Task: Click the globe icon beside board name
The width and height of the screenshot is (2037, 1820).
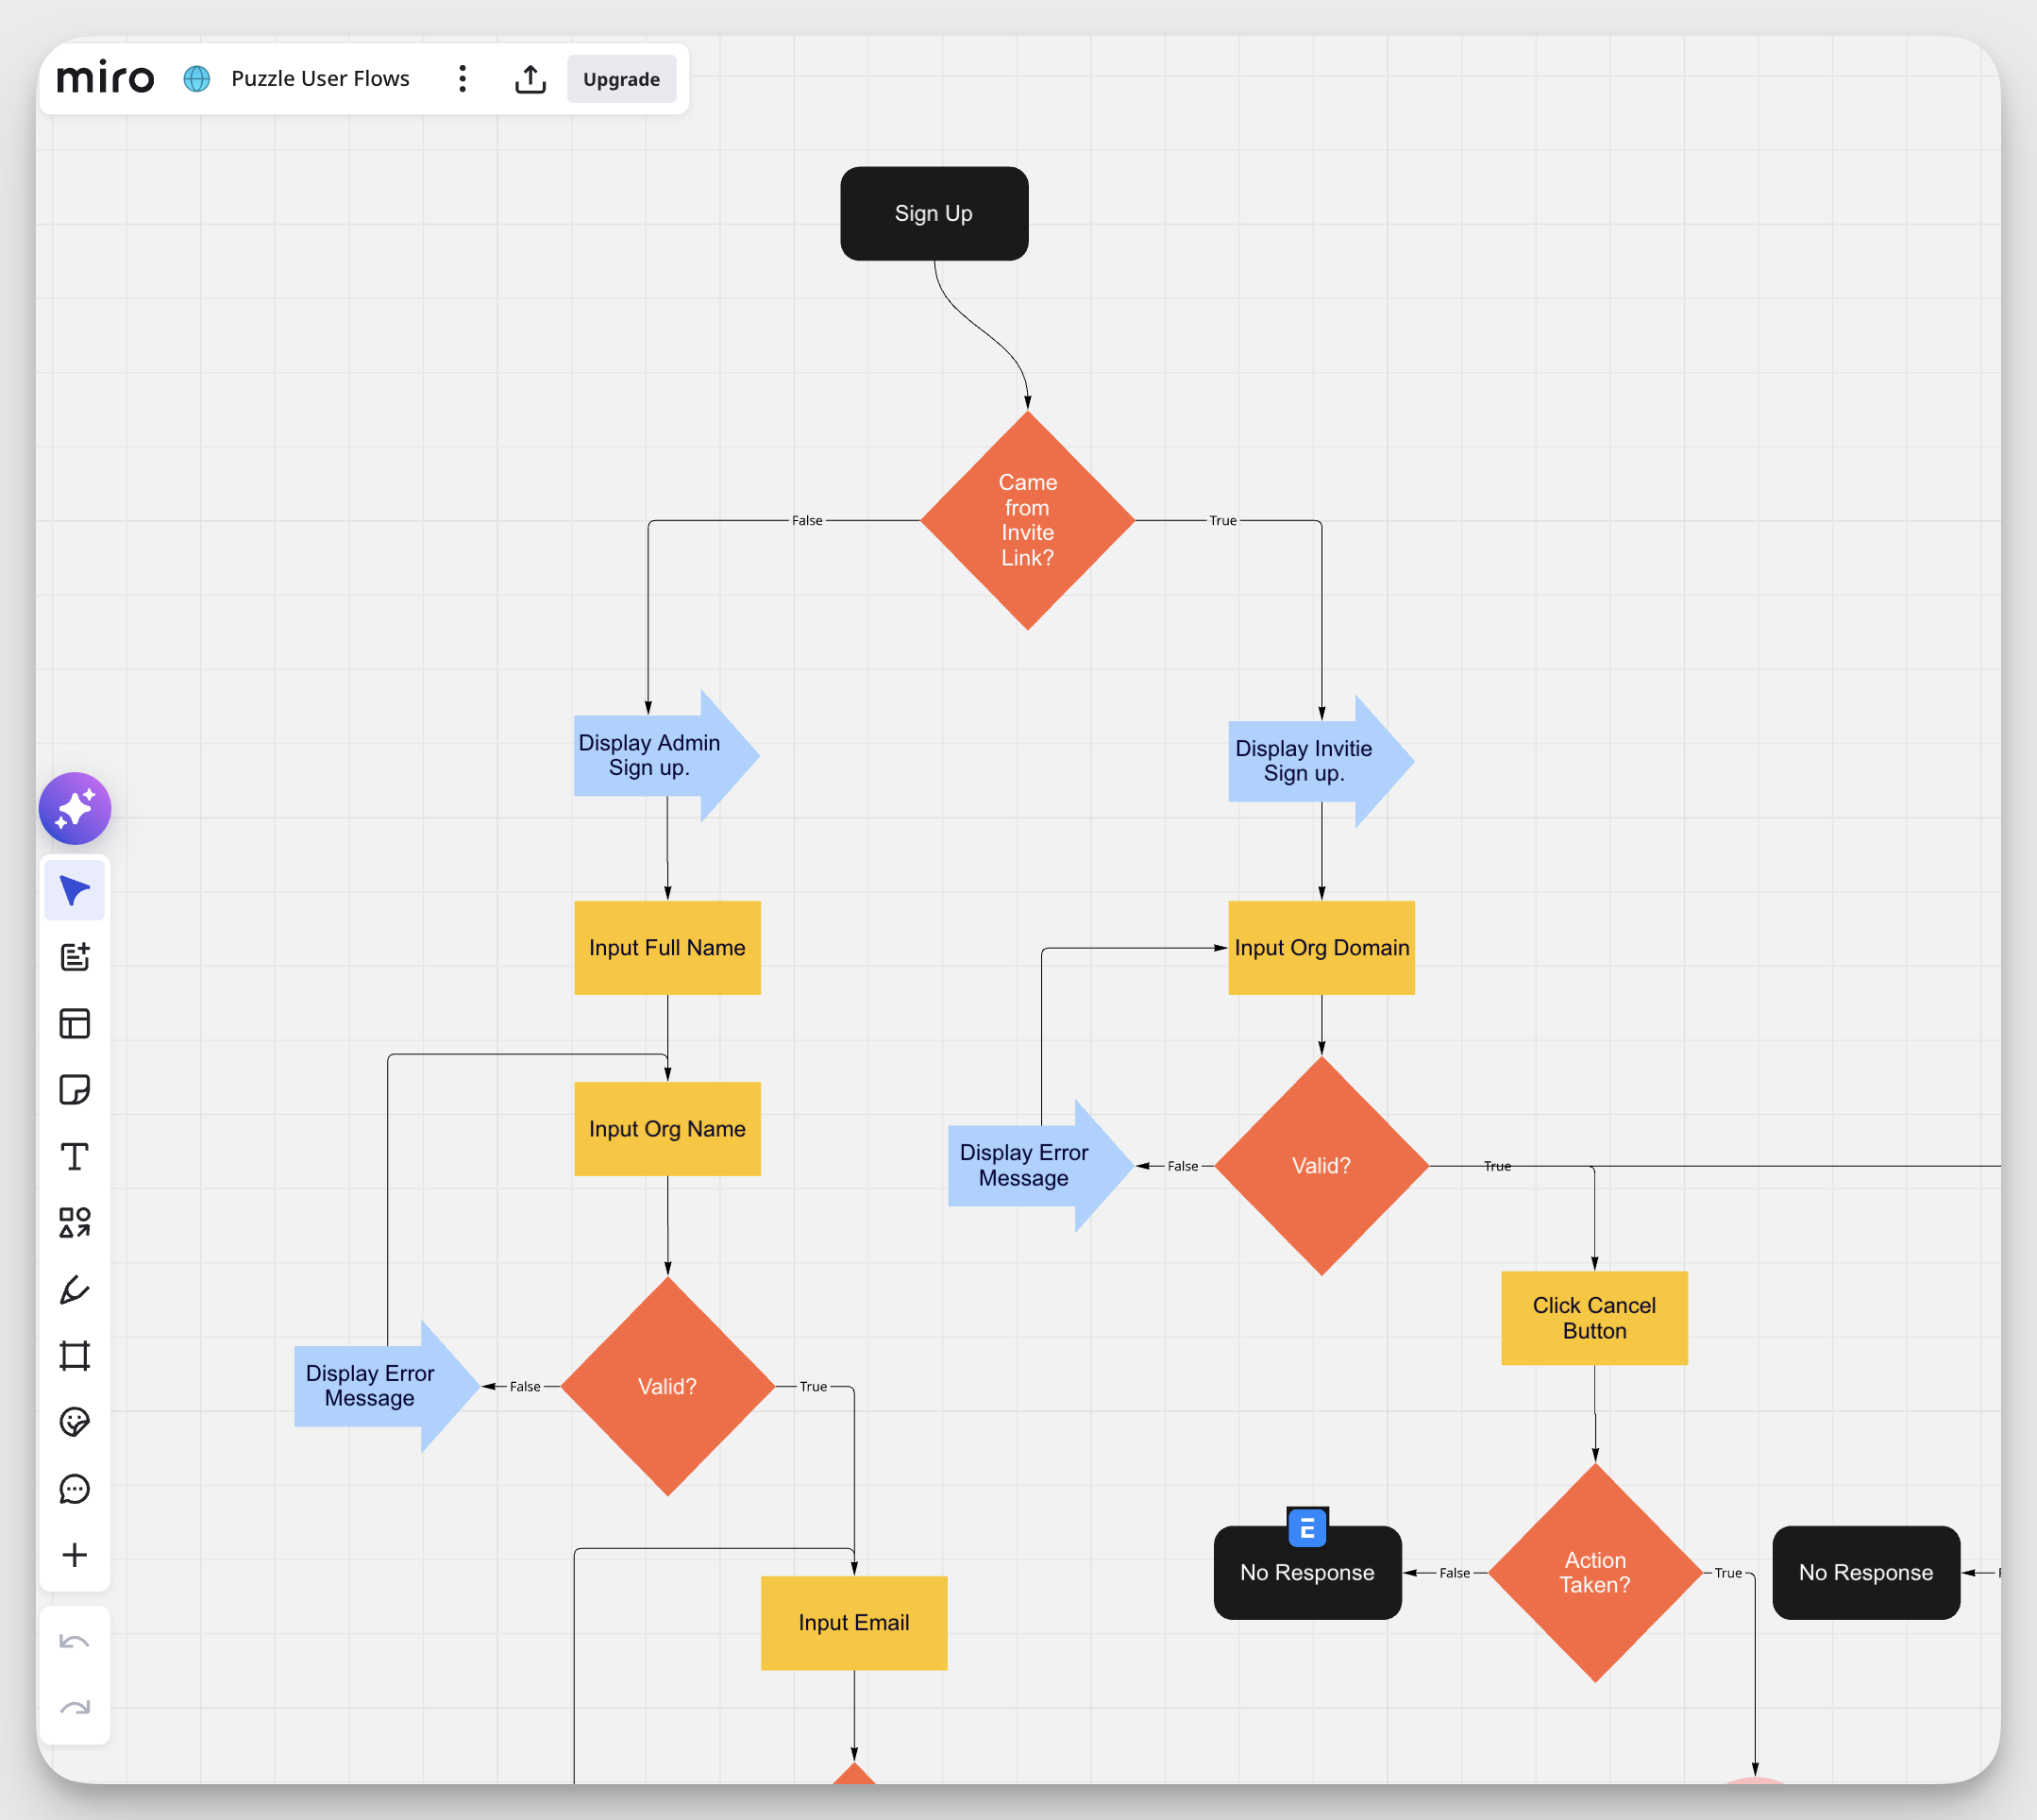Action: [x=197, y=79]
